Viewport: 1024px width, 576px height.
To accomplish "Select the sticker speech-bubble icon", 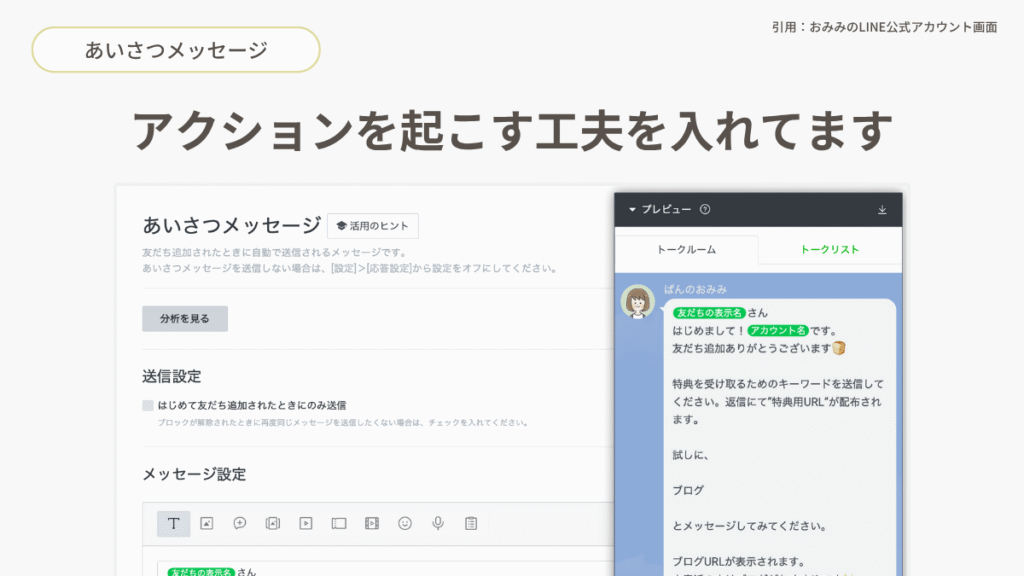I will (x=239, y=523).
